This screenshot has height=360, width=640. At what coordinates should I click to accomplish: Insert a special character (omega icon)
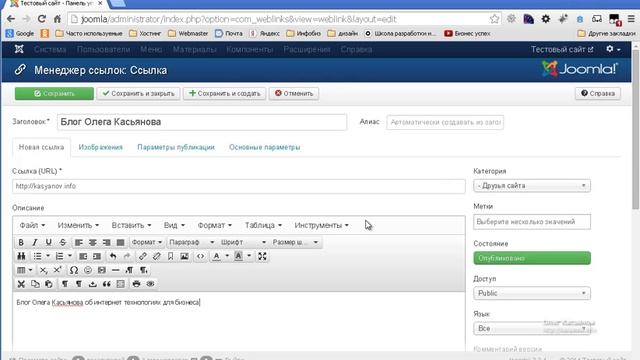point(74,270)
